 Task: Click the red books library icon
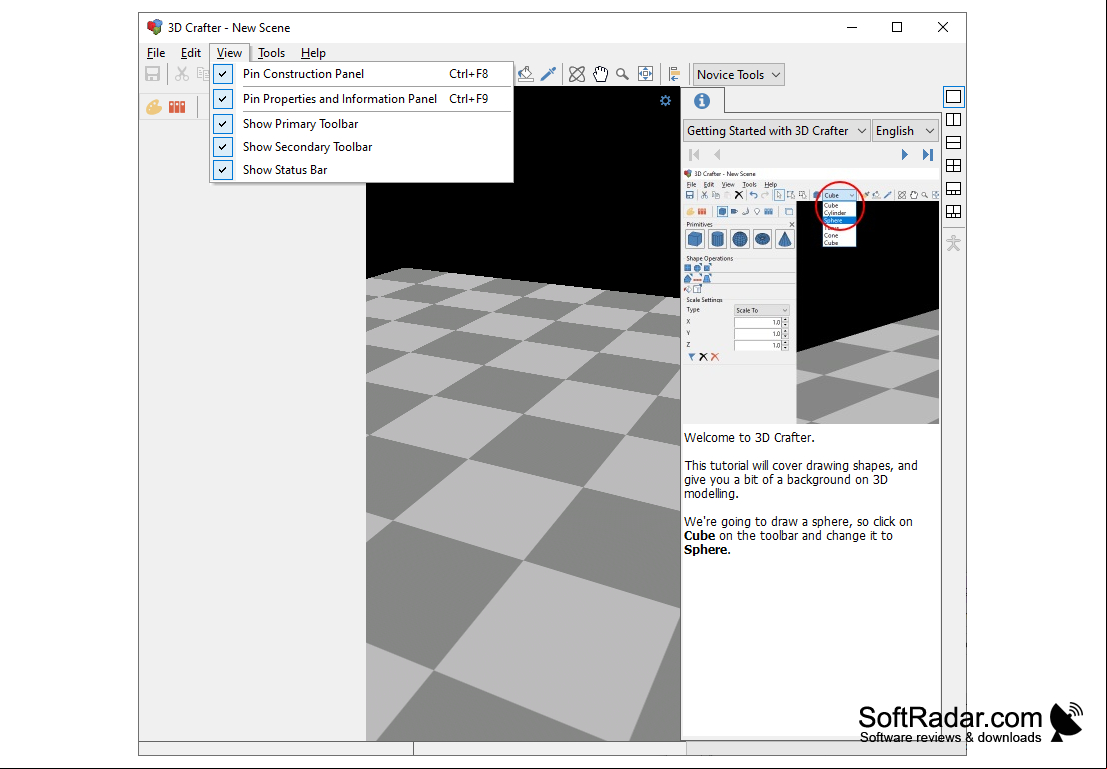click(176, 107)
